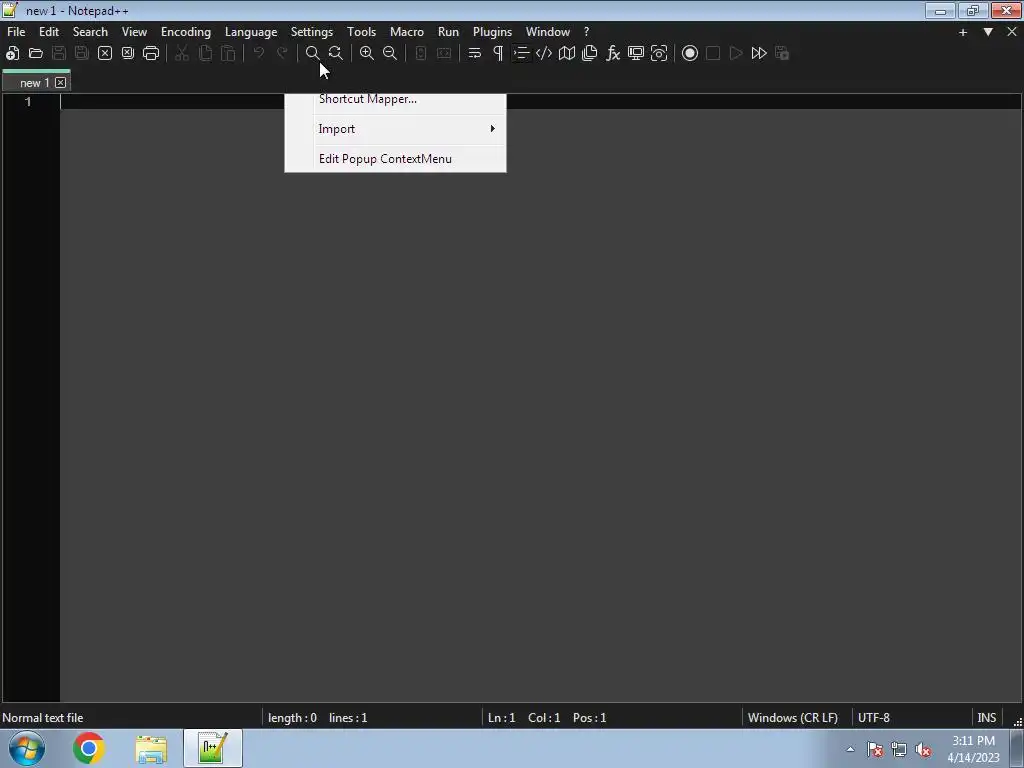This screenshot has width=1024, height=768.
Task: Toggle Word Wrap in the toolbar
Action: 475,54
